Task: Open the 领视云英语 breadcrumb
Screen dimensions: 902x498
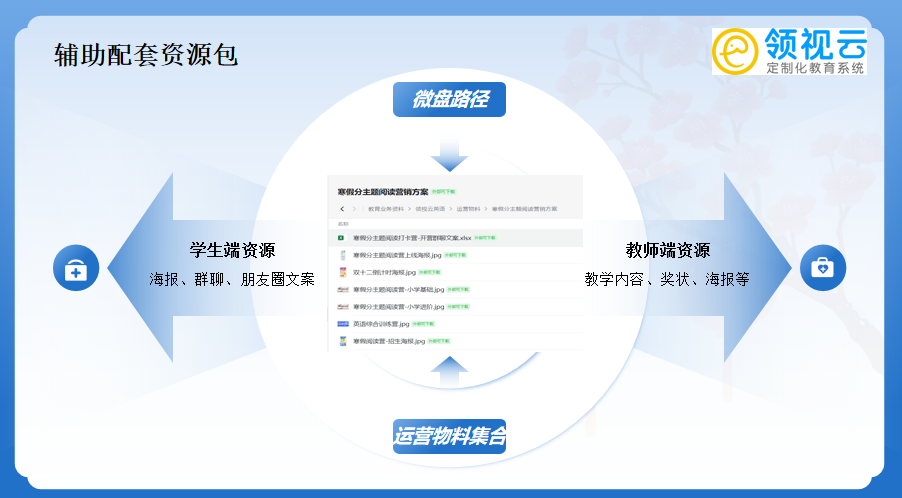Action: [x=430, y=209]
